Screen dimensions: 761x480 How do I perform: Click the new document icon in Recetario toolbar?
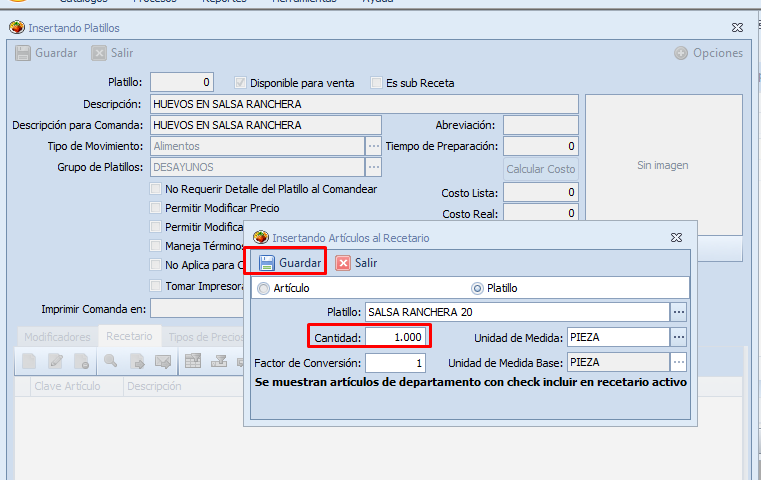click(30, 361)
